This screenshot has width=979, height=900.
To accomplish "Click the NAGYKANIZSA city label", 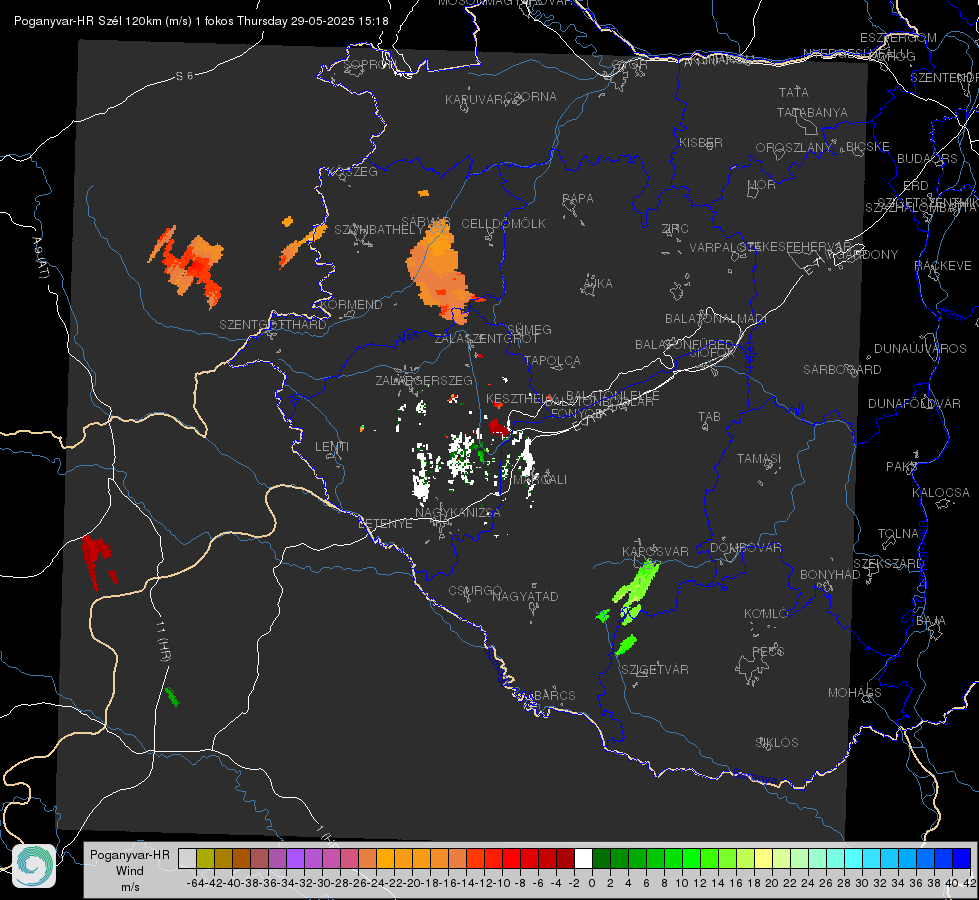I will (458, 513).
